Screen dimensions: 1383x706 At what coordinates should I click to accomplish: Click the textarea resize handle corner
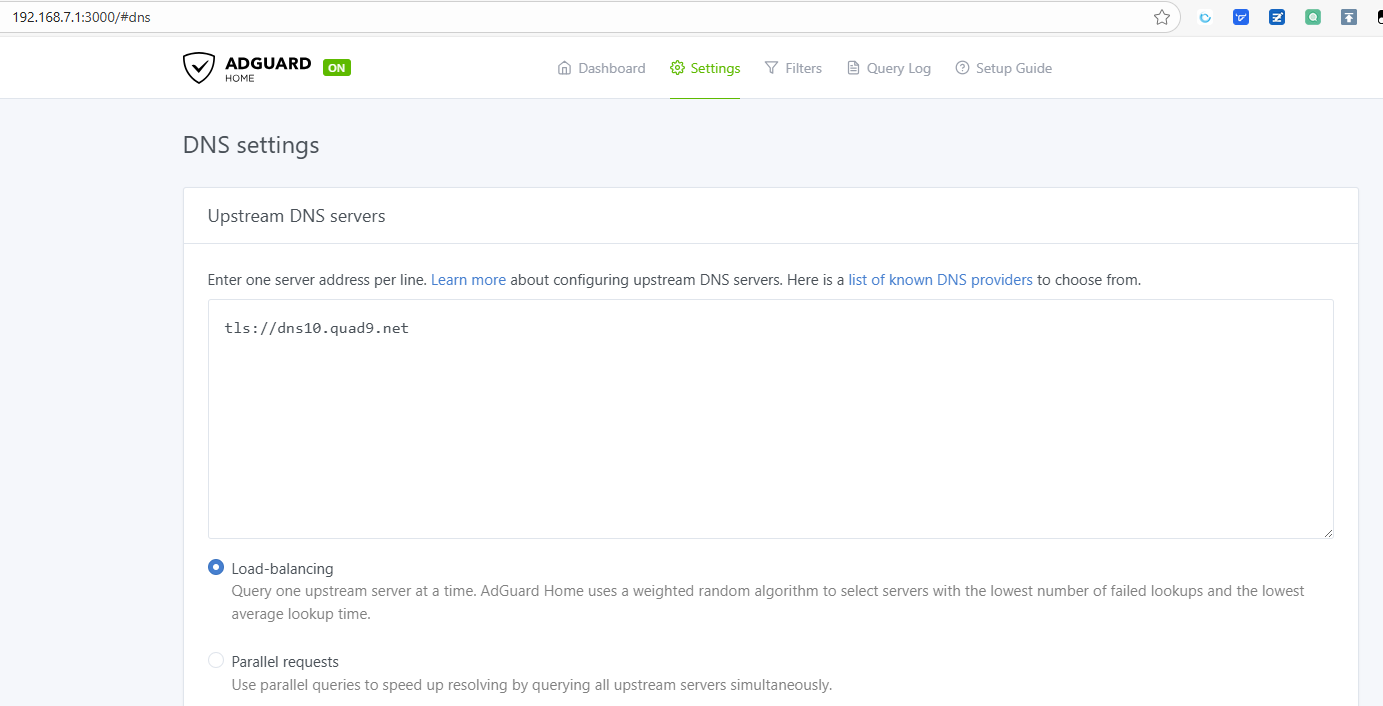(x=1327, y=533)
